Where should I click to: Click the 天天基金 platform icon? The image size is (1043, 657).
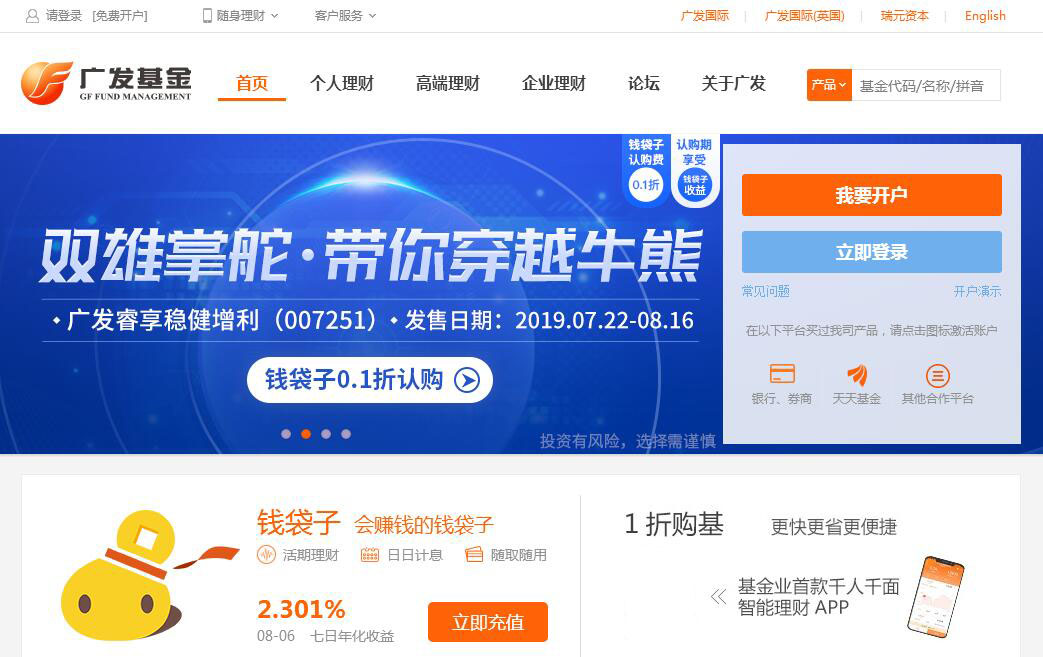click(857, 375)
